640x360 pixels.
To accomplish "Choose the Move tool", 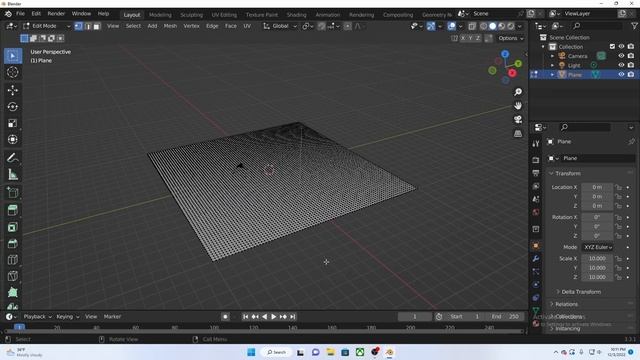I will click(x=13, y=90).
